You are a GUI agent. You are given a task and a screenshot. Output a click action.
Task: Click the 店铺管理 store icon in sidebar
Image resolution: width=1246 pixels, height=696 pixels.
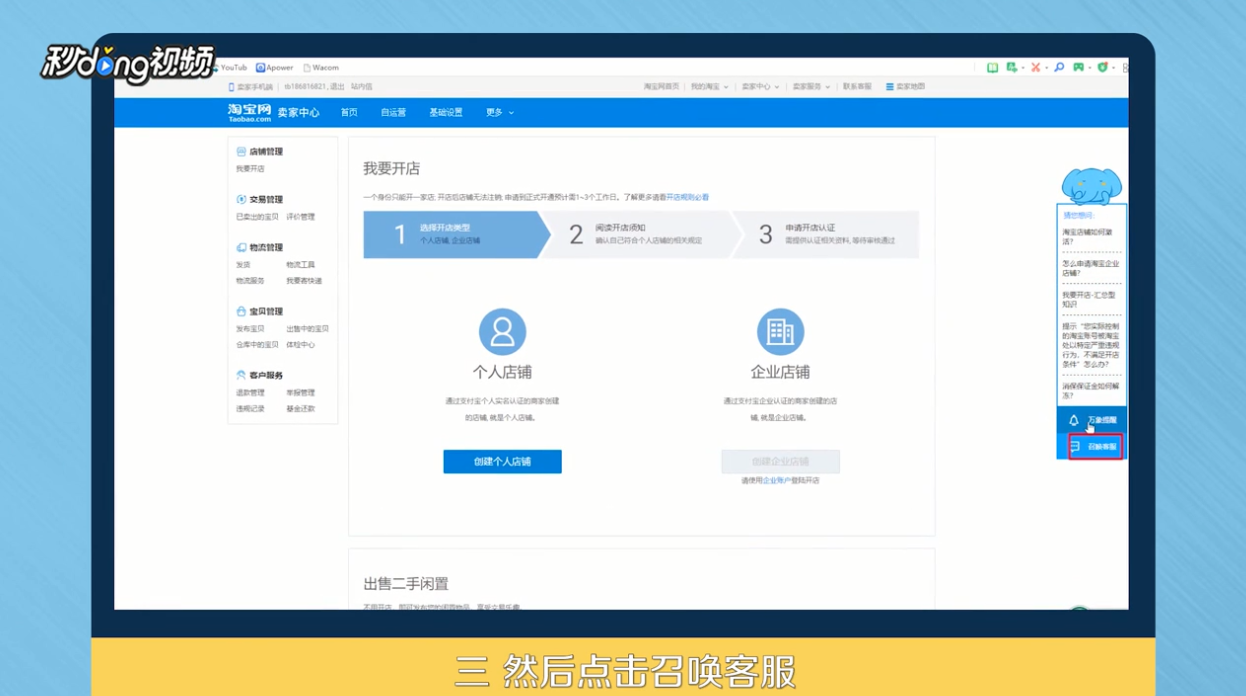tap(241, 152)
